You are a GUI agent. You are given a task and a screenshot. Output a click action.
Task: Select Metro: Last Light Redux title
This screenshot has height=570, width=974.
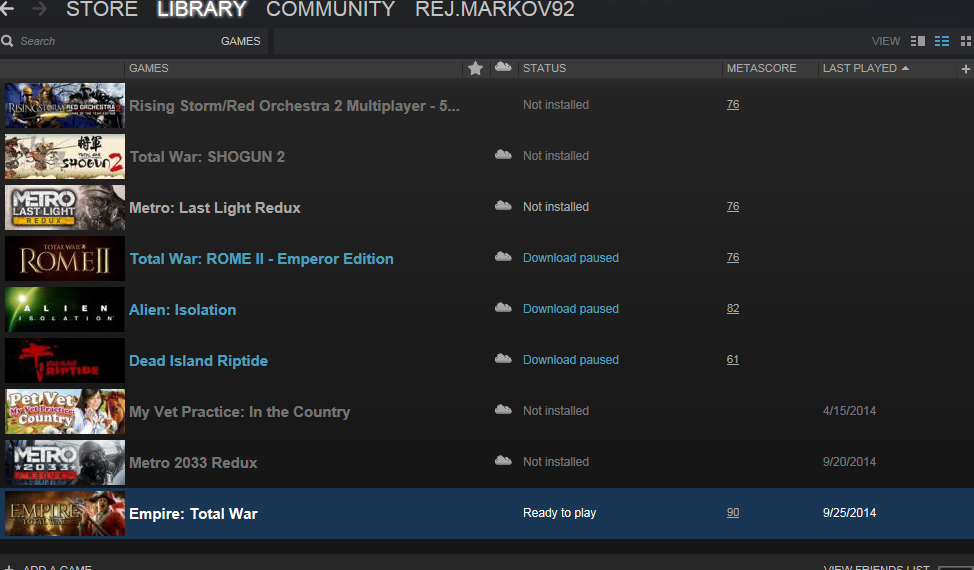pyautogui.click(x=215, y=207)
